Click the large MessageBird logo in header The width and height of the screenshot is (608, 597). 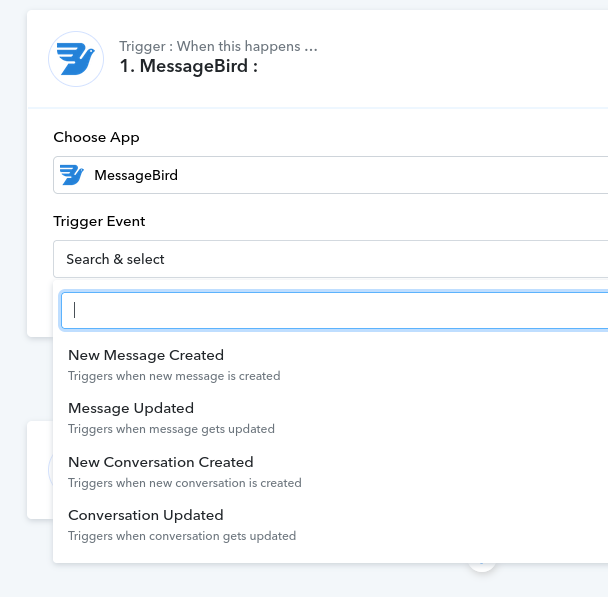[76, 59]
